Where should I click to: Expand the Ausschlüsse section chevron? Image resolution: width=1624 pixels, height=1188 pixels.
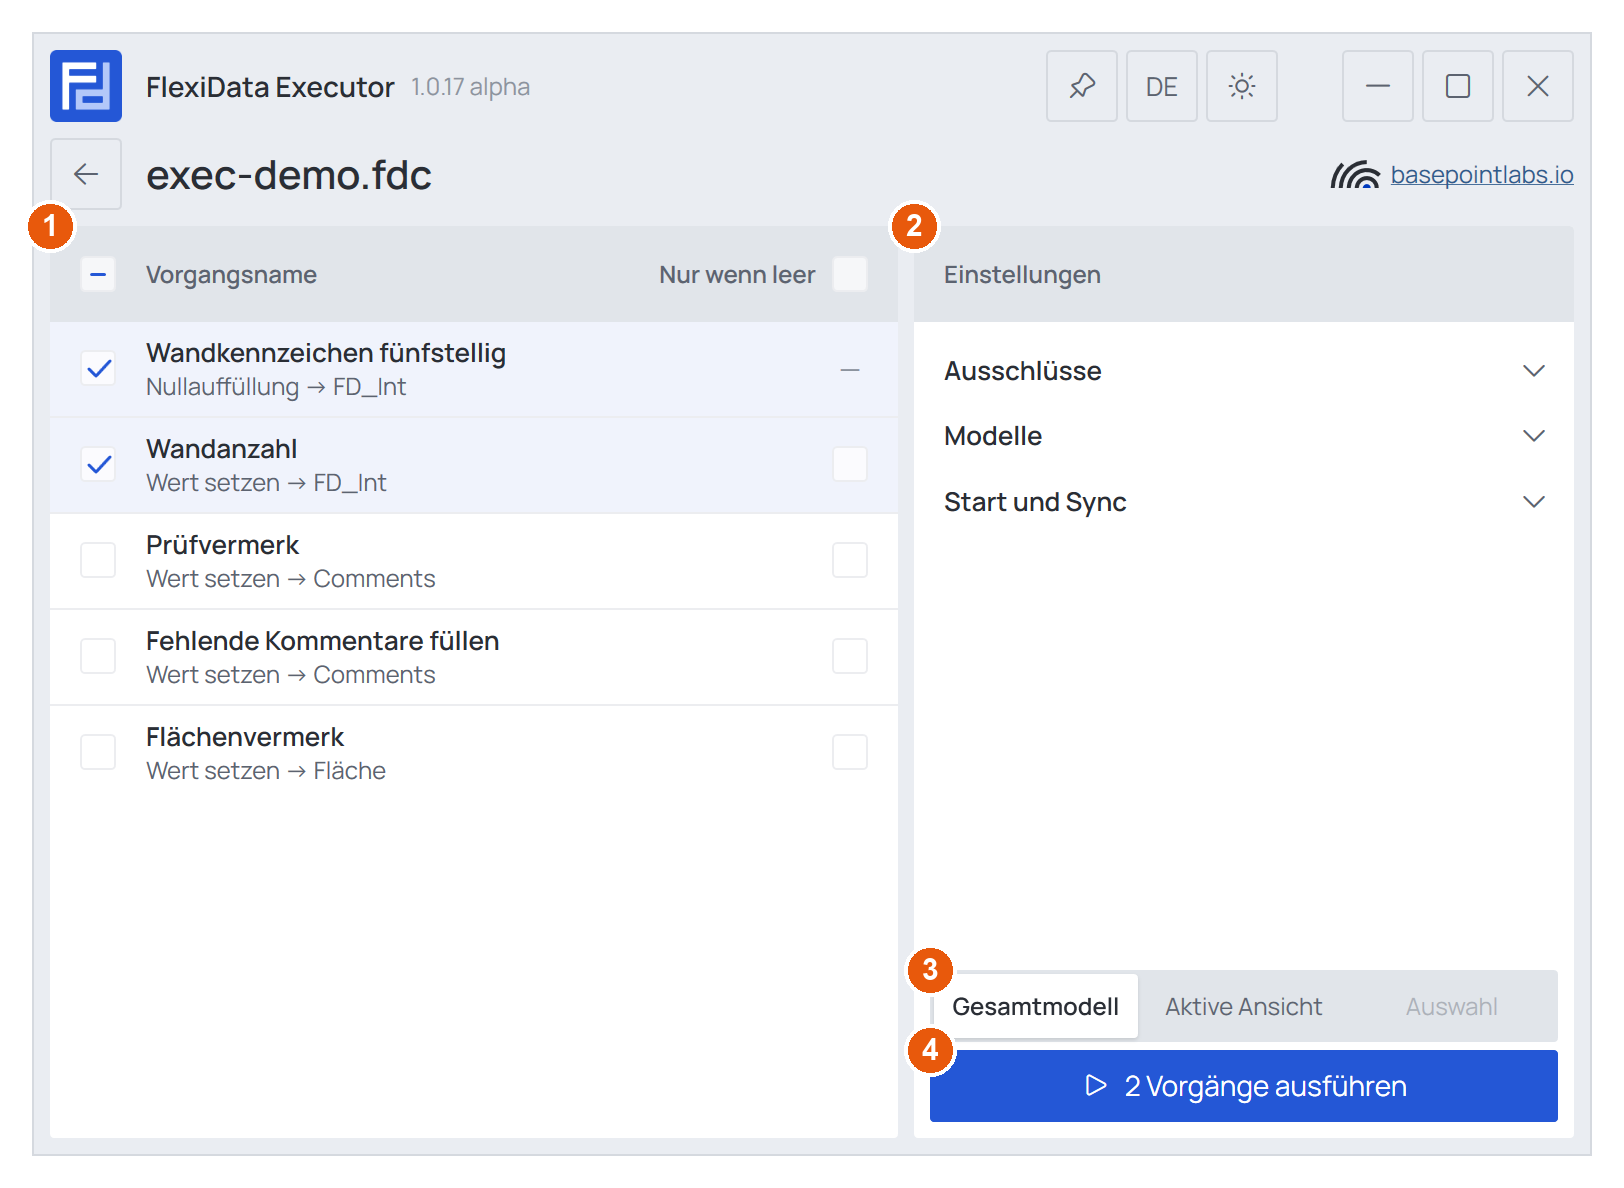tap(1534, 371)
